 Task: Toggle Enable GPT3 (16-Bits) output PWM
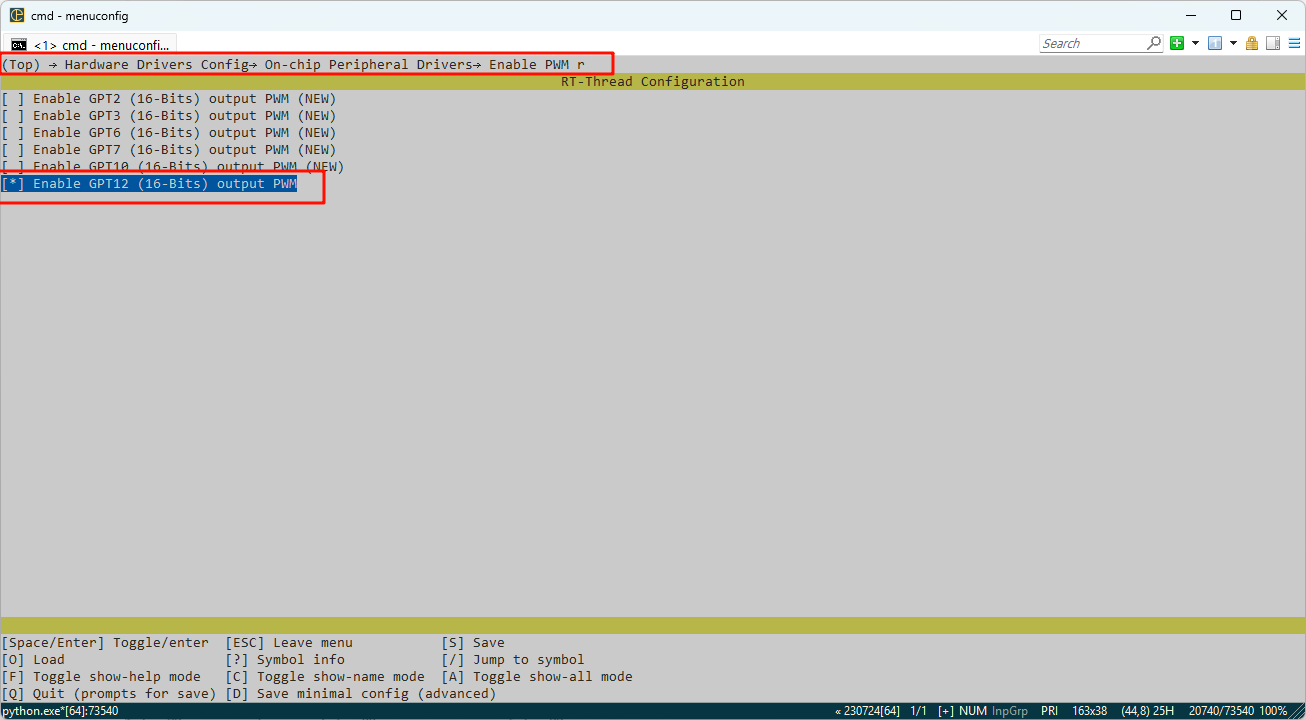[x=168, y=116]
